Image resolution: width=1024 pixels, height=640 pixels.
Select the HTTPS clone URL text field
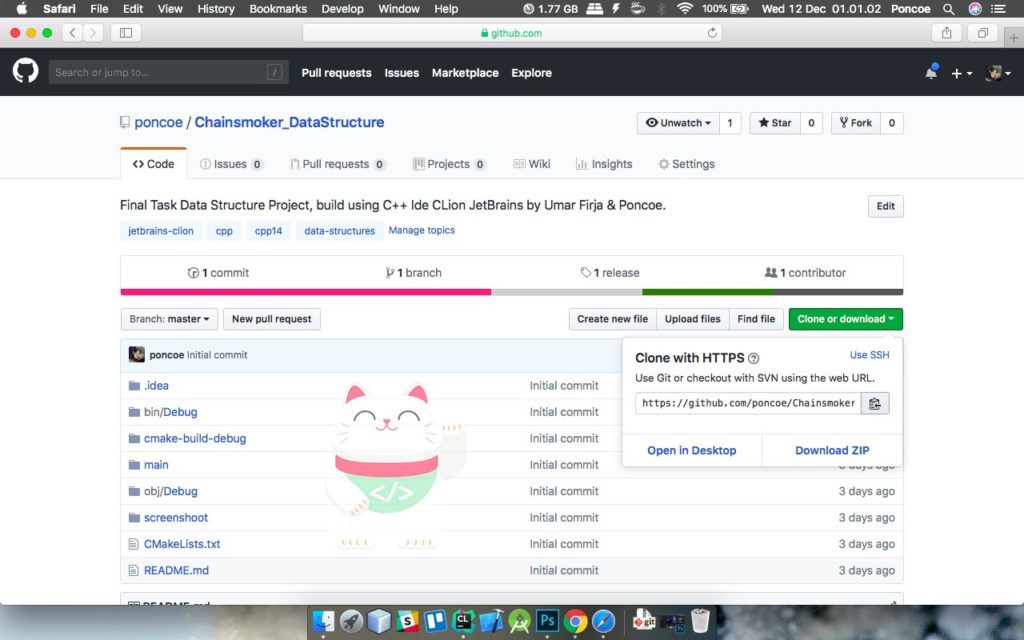pyautogui.click(x=748, y=404)
